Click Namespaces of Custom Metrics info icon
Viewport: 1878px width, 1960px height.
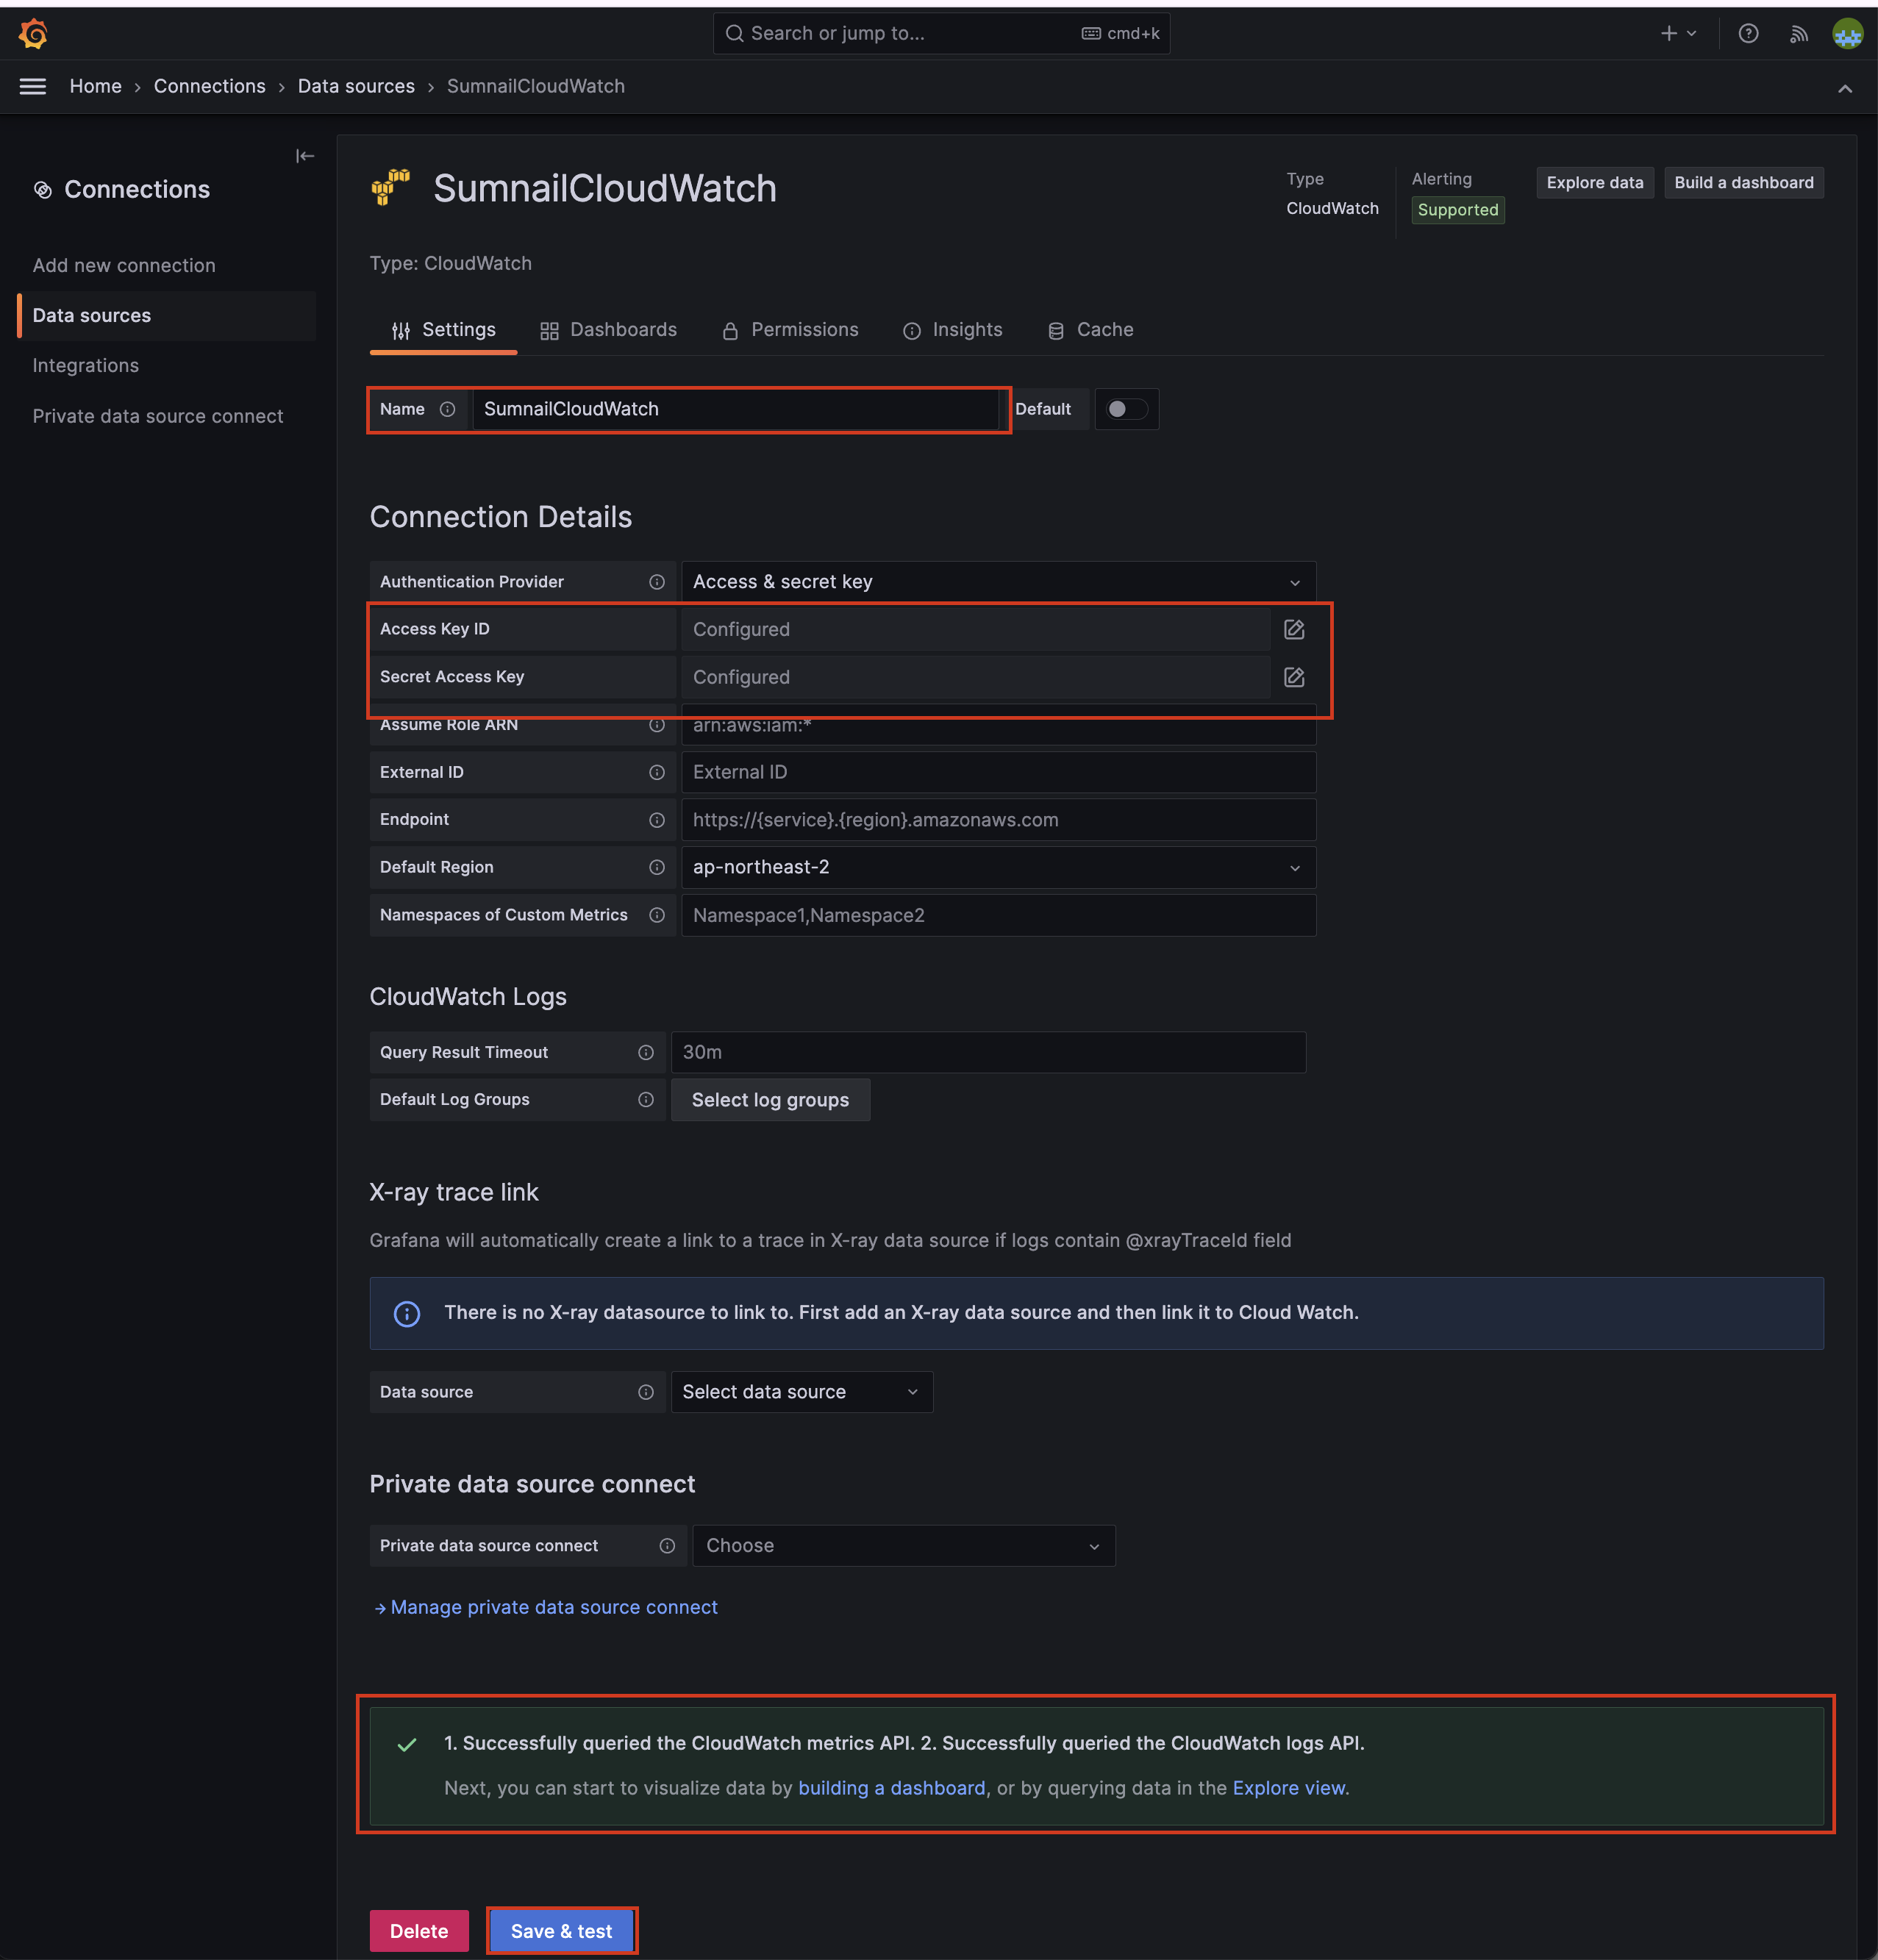tap(657, 915)
